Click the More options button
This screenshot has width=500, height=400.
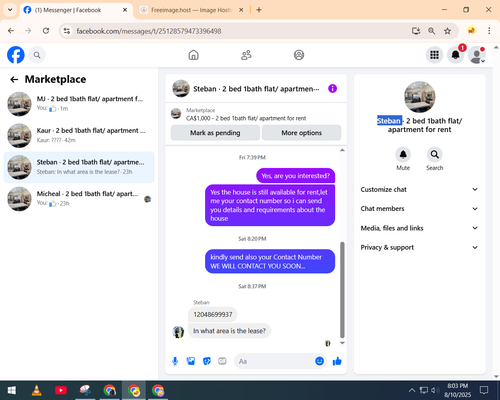click(302, 133)
